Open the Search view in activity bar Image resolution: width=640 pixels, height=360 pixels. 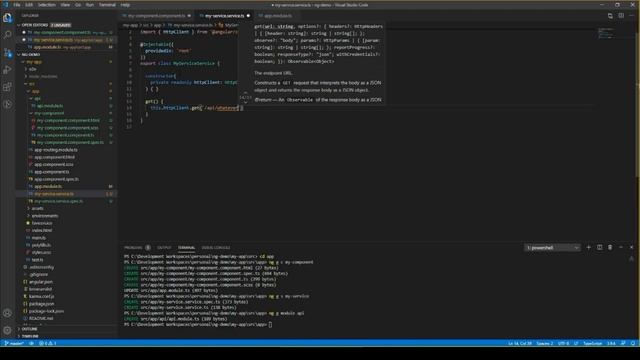pos(7,35)
